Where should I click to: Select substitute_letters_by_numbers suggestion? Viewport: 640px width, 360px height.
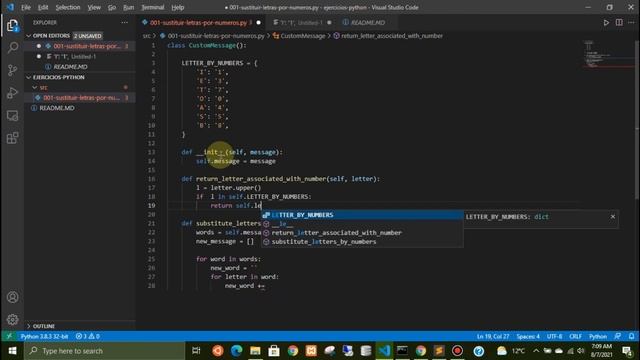[362, 242]
